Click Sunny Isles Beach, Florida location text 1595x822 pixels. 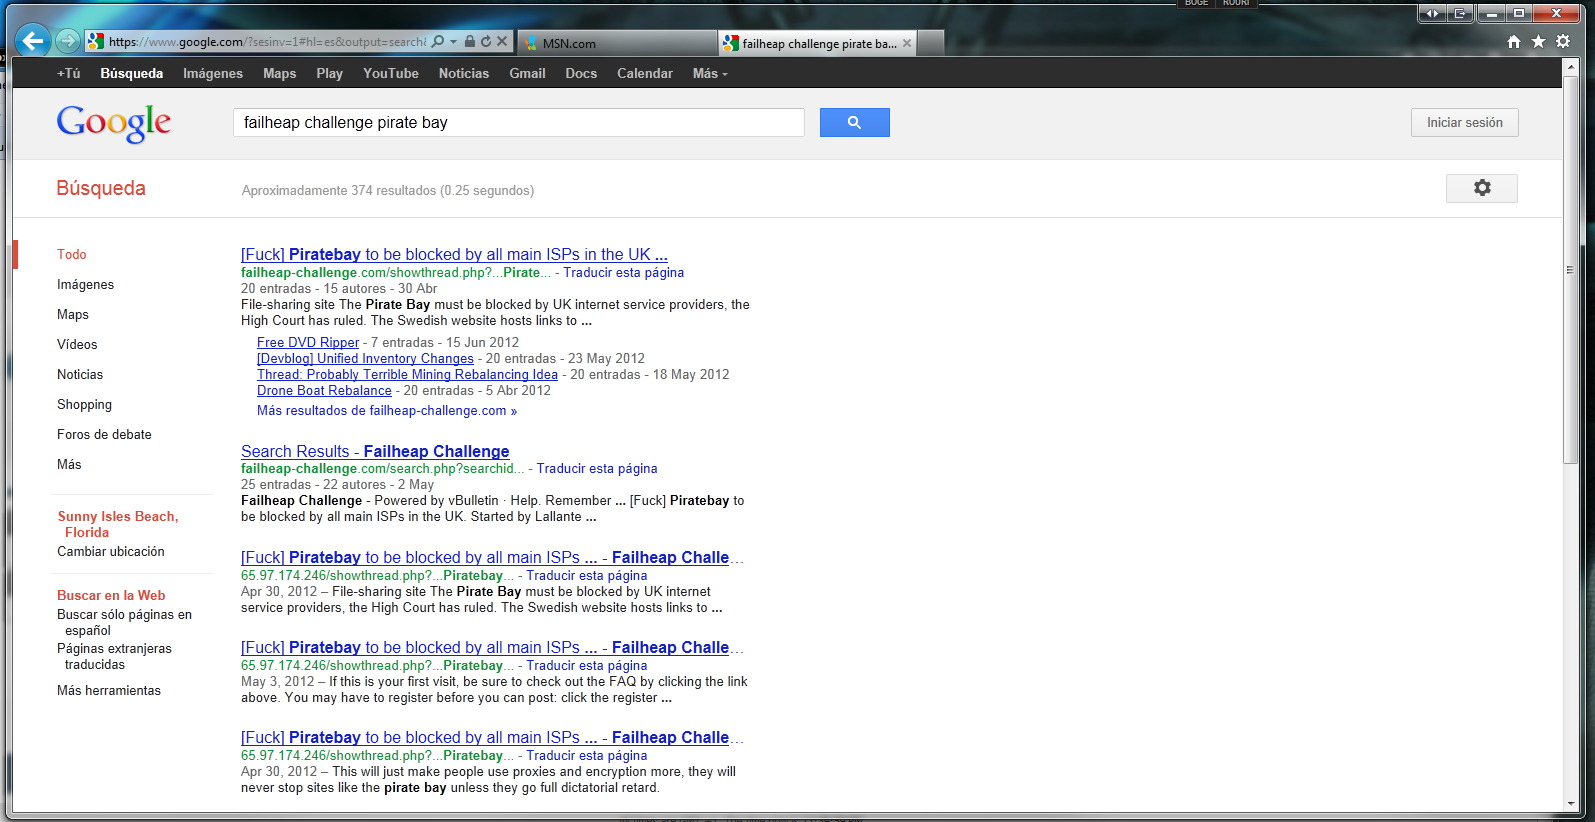pyautogui.click(x=118, y=524)
